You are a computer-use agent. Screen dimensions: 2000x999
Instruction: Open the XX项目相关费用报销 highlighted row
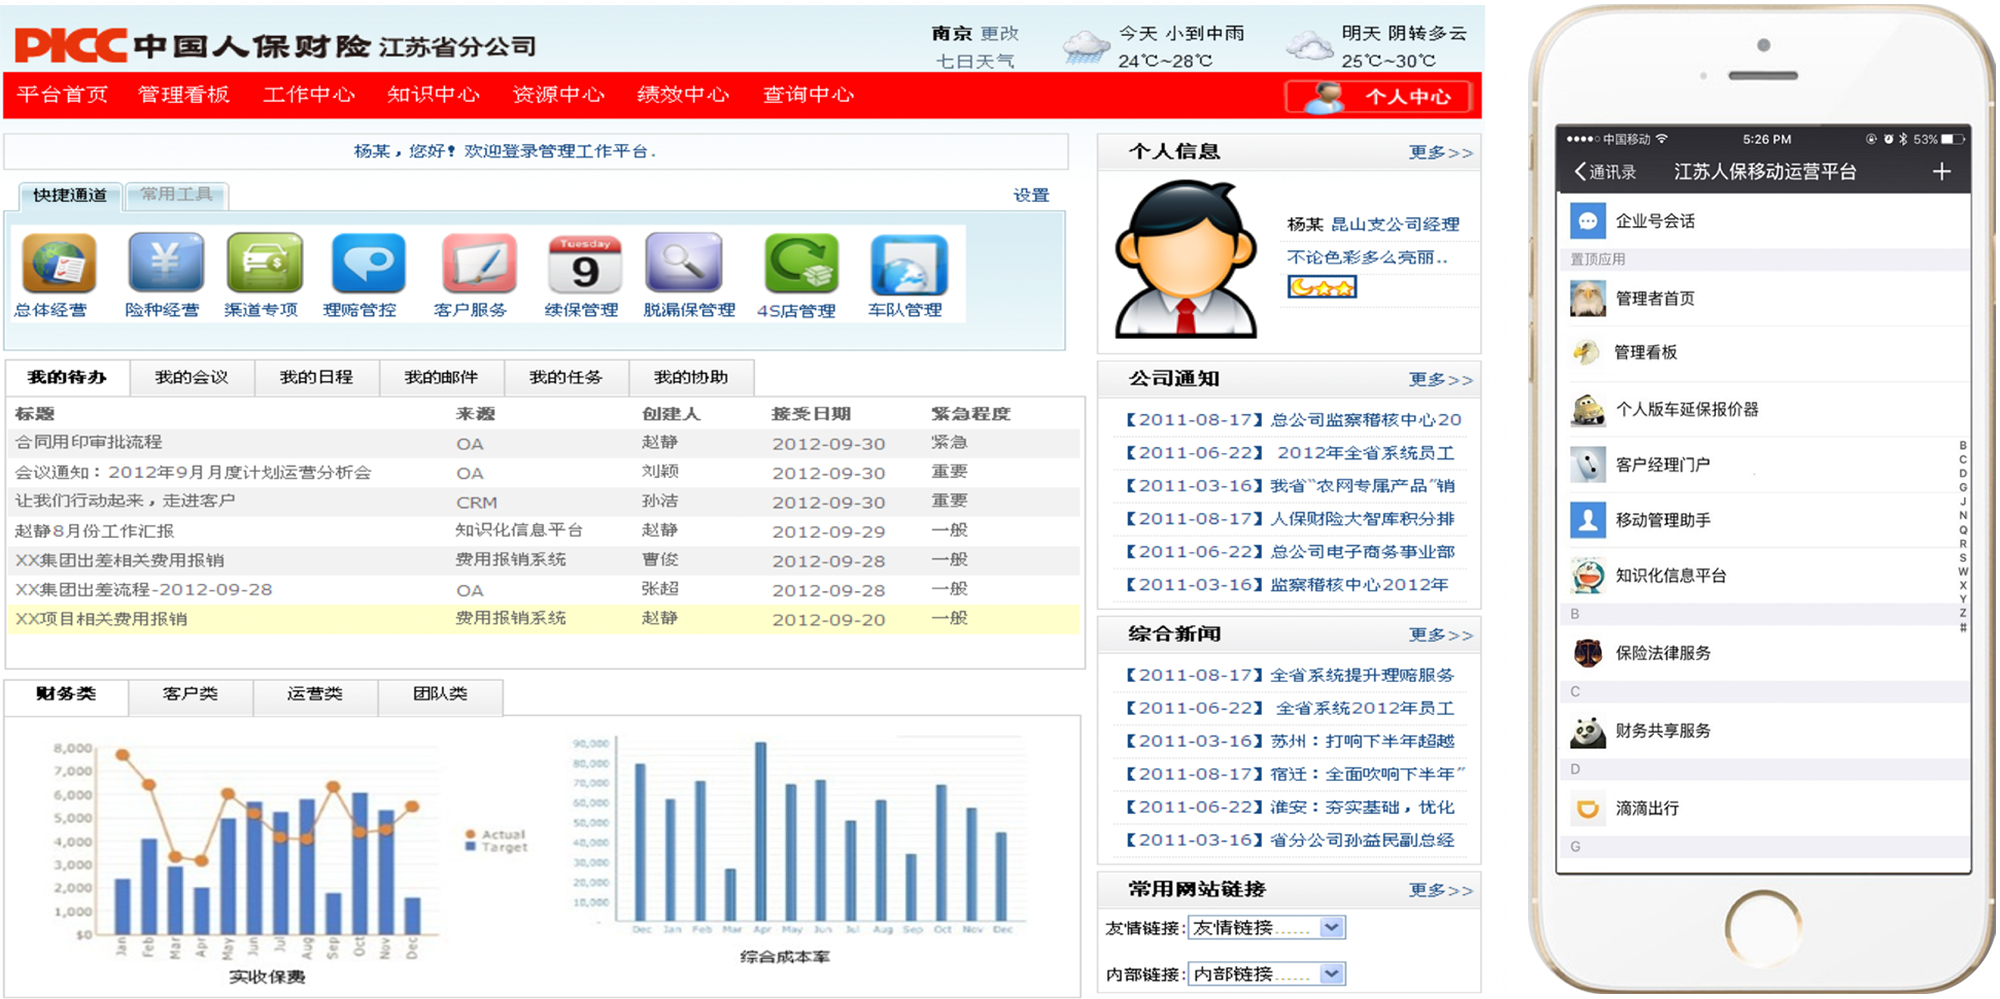click(543, 619)
